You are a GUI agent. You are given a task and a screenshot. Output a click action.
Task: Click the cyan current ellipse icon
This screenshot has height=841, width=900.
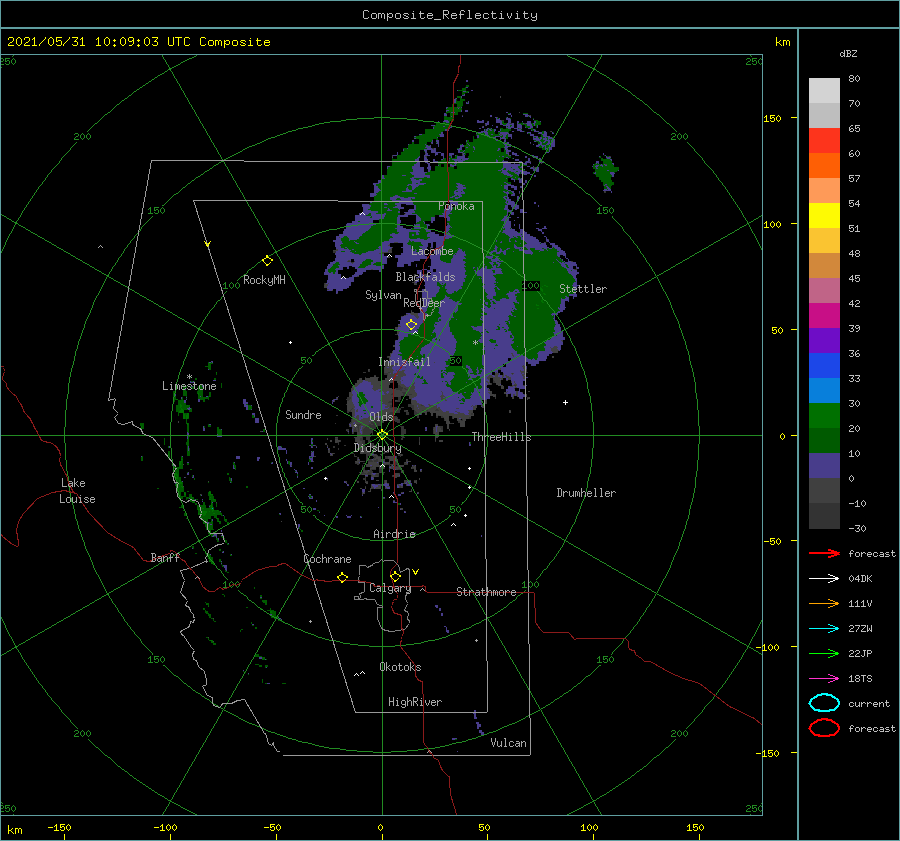[x=824, y=703]
